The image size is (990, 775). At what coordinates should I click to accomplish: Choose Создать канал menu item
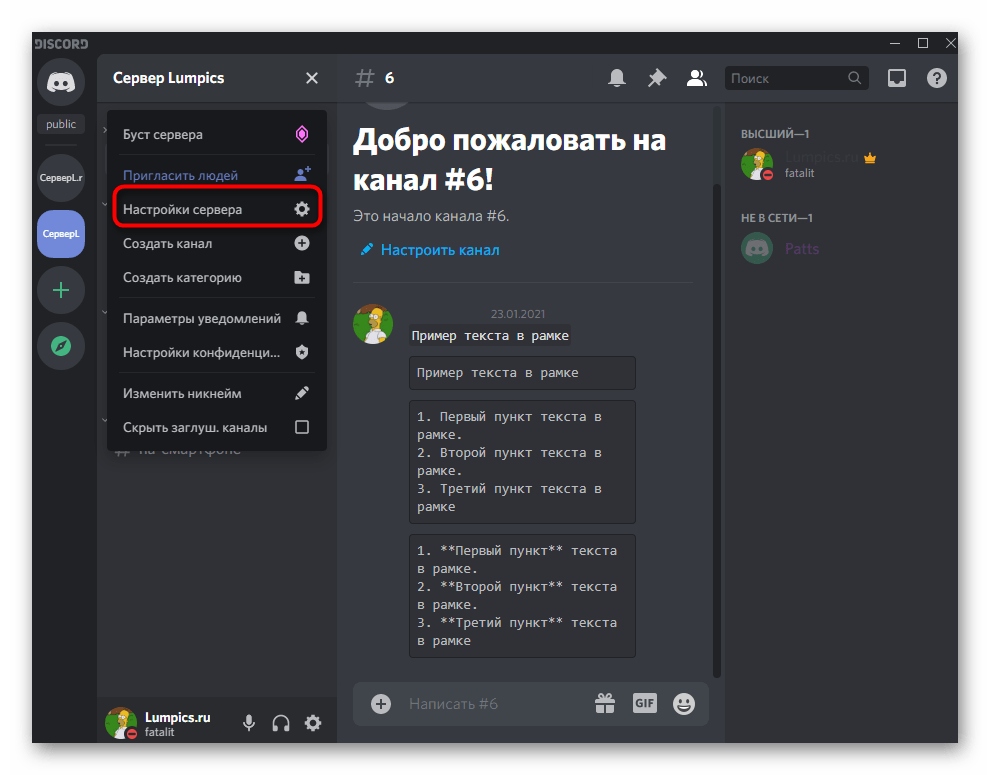click(x=217, y=243)
